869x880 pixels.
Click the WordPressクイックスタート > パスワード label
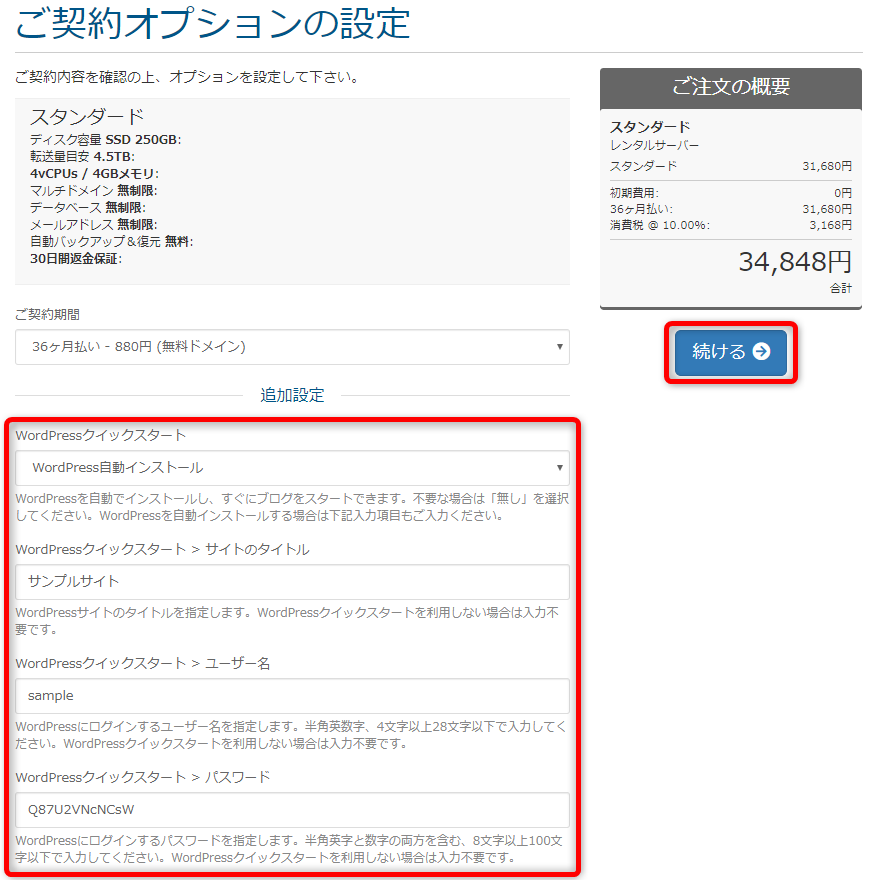[x=143, y=777]
